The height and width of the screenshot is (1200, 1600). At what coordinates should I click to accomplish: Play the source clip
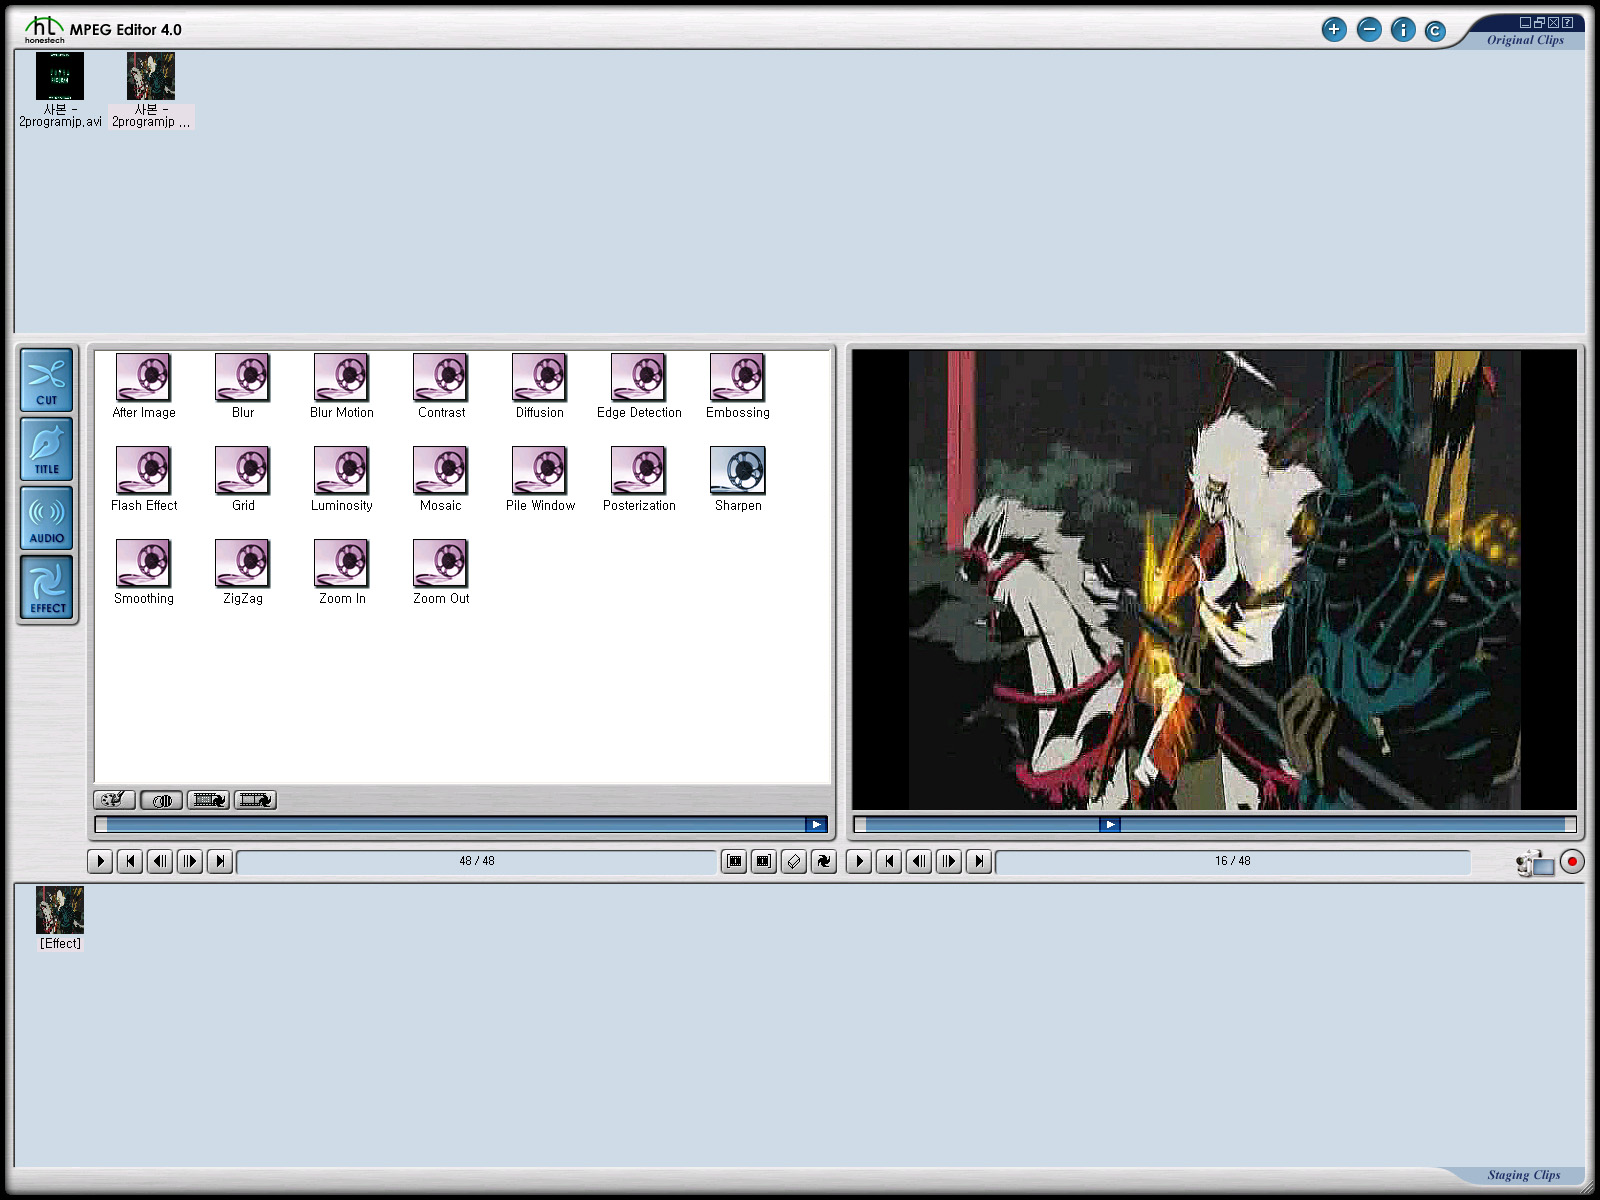100,861
